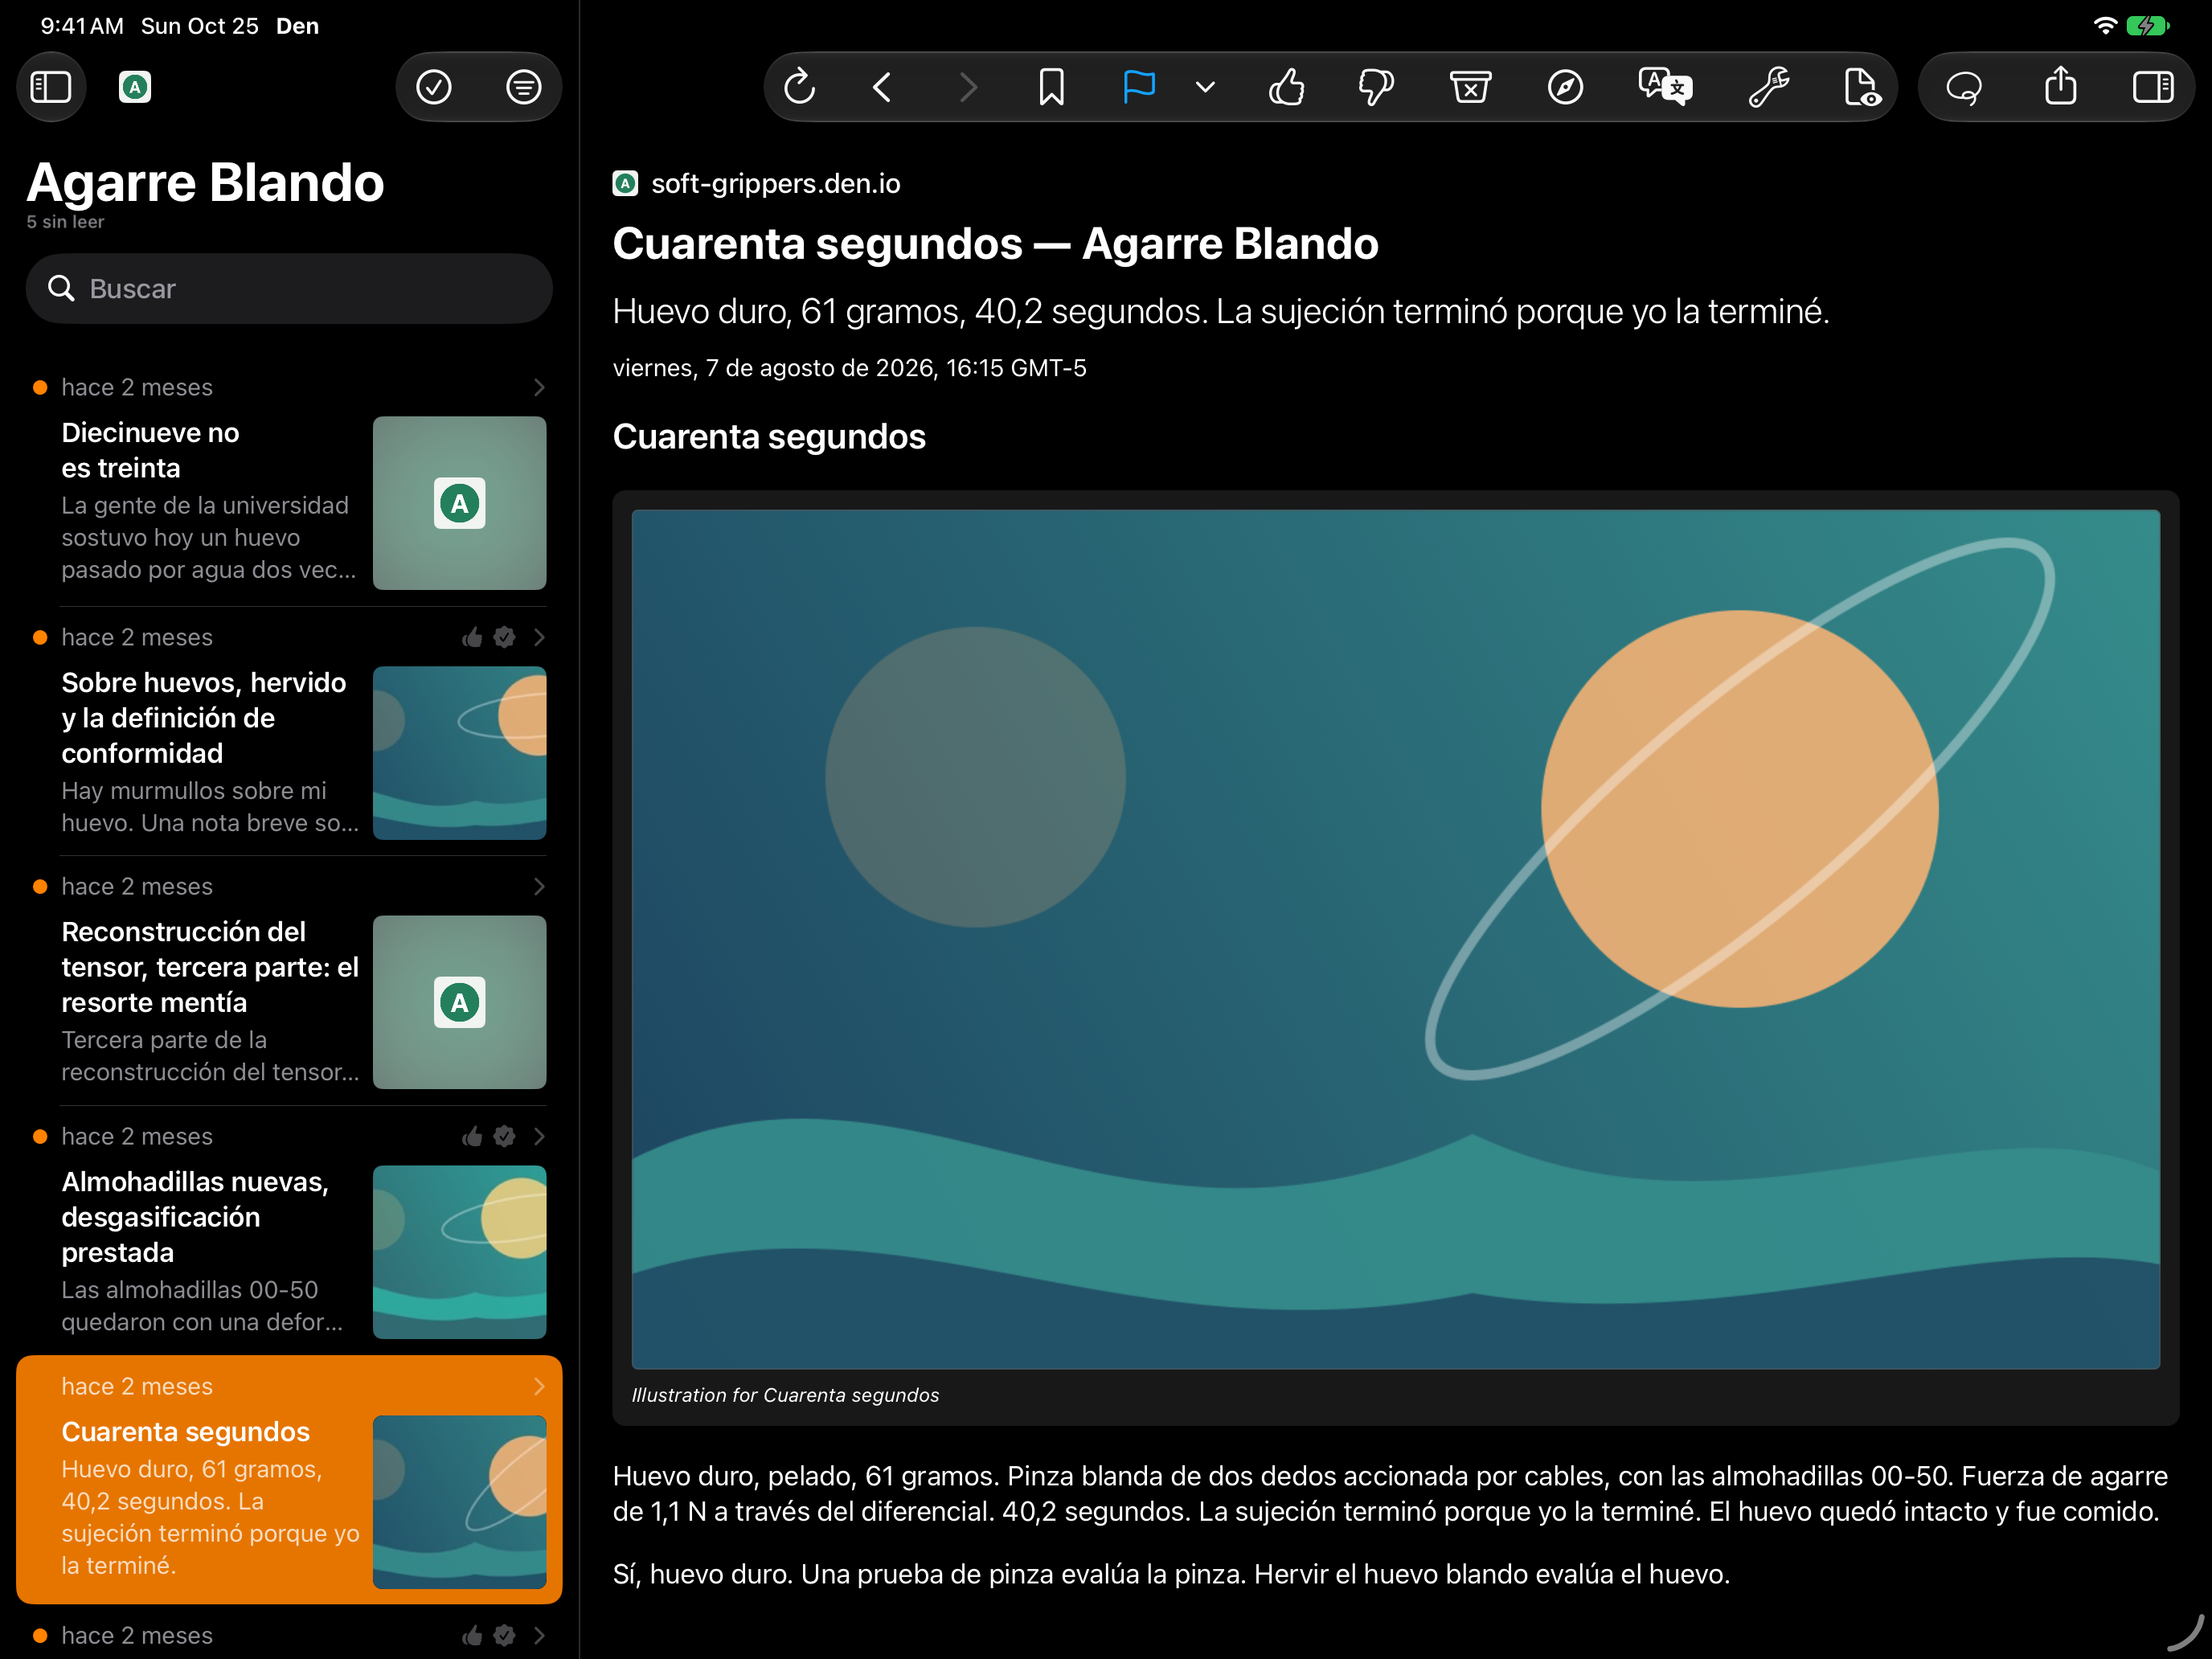
Task: Expand chevron for 'Diecinueve no es treinta'
Action: pyautogui.click(x=539, y=387)
